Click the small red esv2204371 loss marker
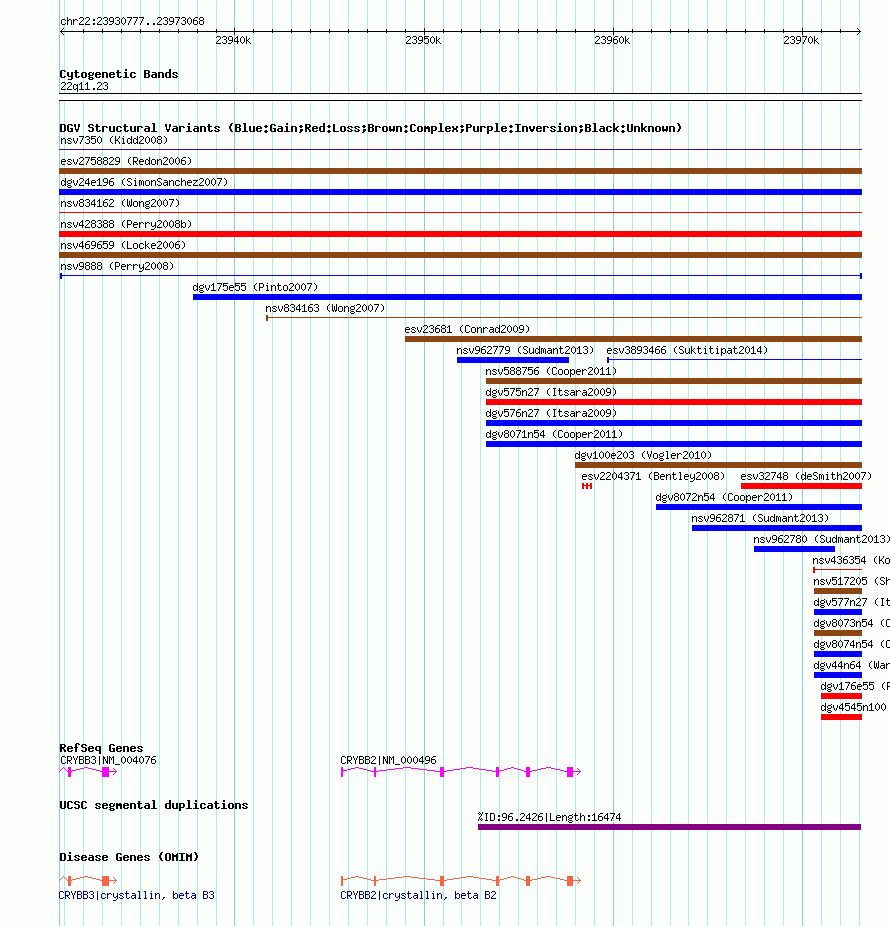890x926 pixels. 587,486
